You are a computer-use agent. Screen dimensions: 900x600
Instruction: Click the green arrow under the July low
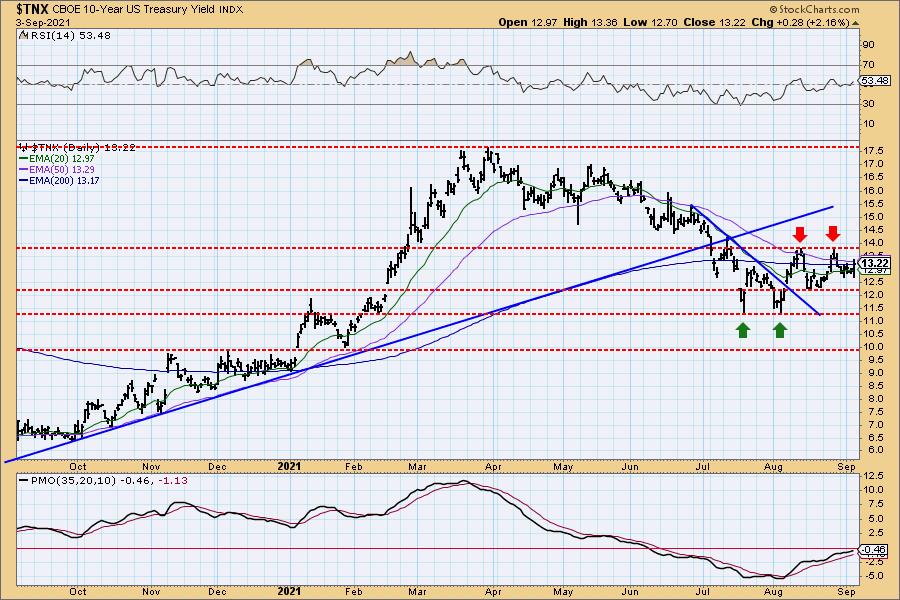click(743, 330)
